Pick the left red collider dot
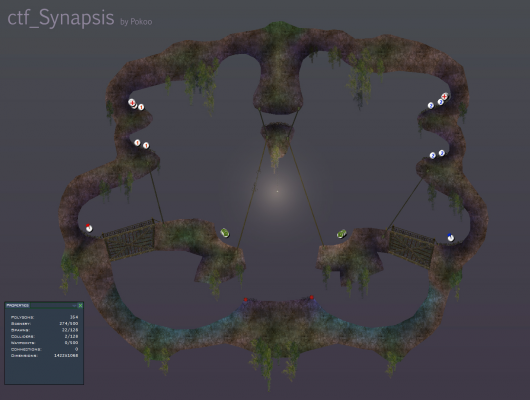This screenshot has width=530, height=400. tap(246, 300)
